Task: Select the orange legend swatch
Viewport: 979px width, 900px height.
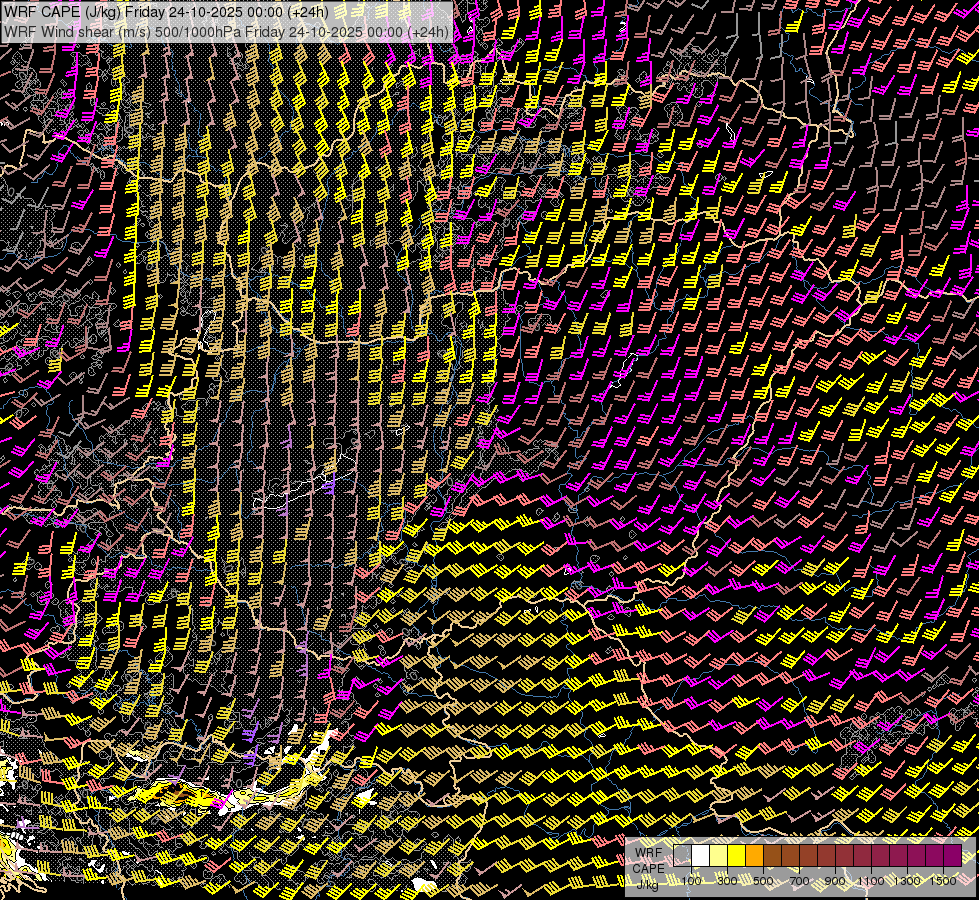Action: (754, 855)
